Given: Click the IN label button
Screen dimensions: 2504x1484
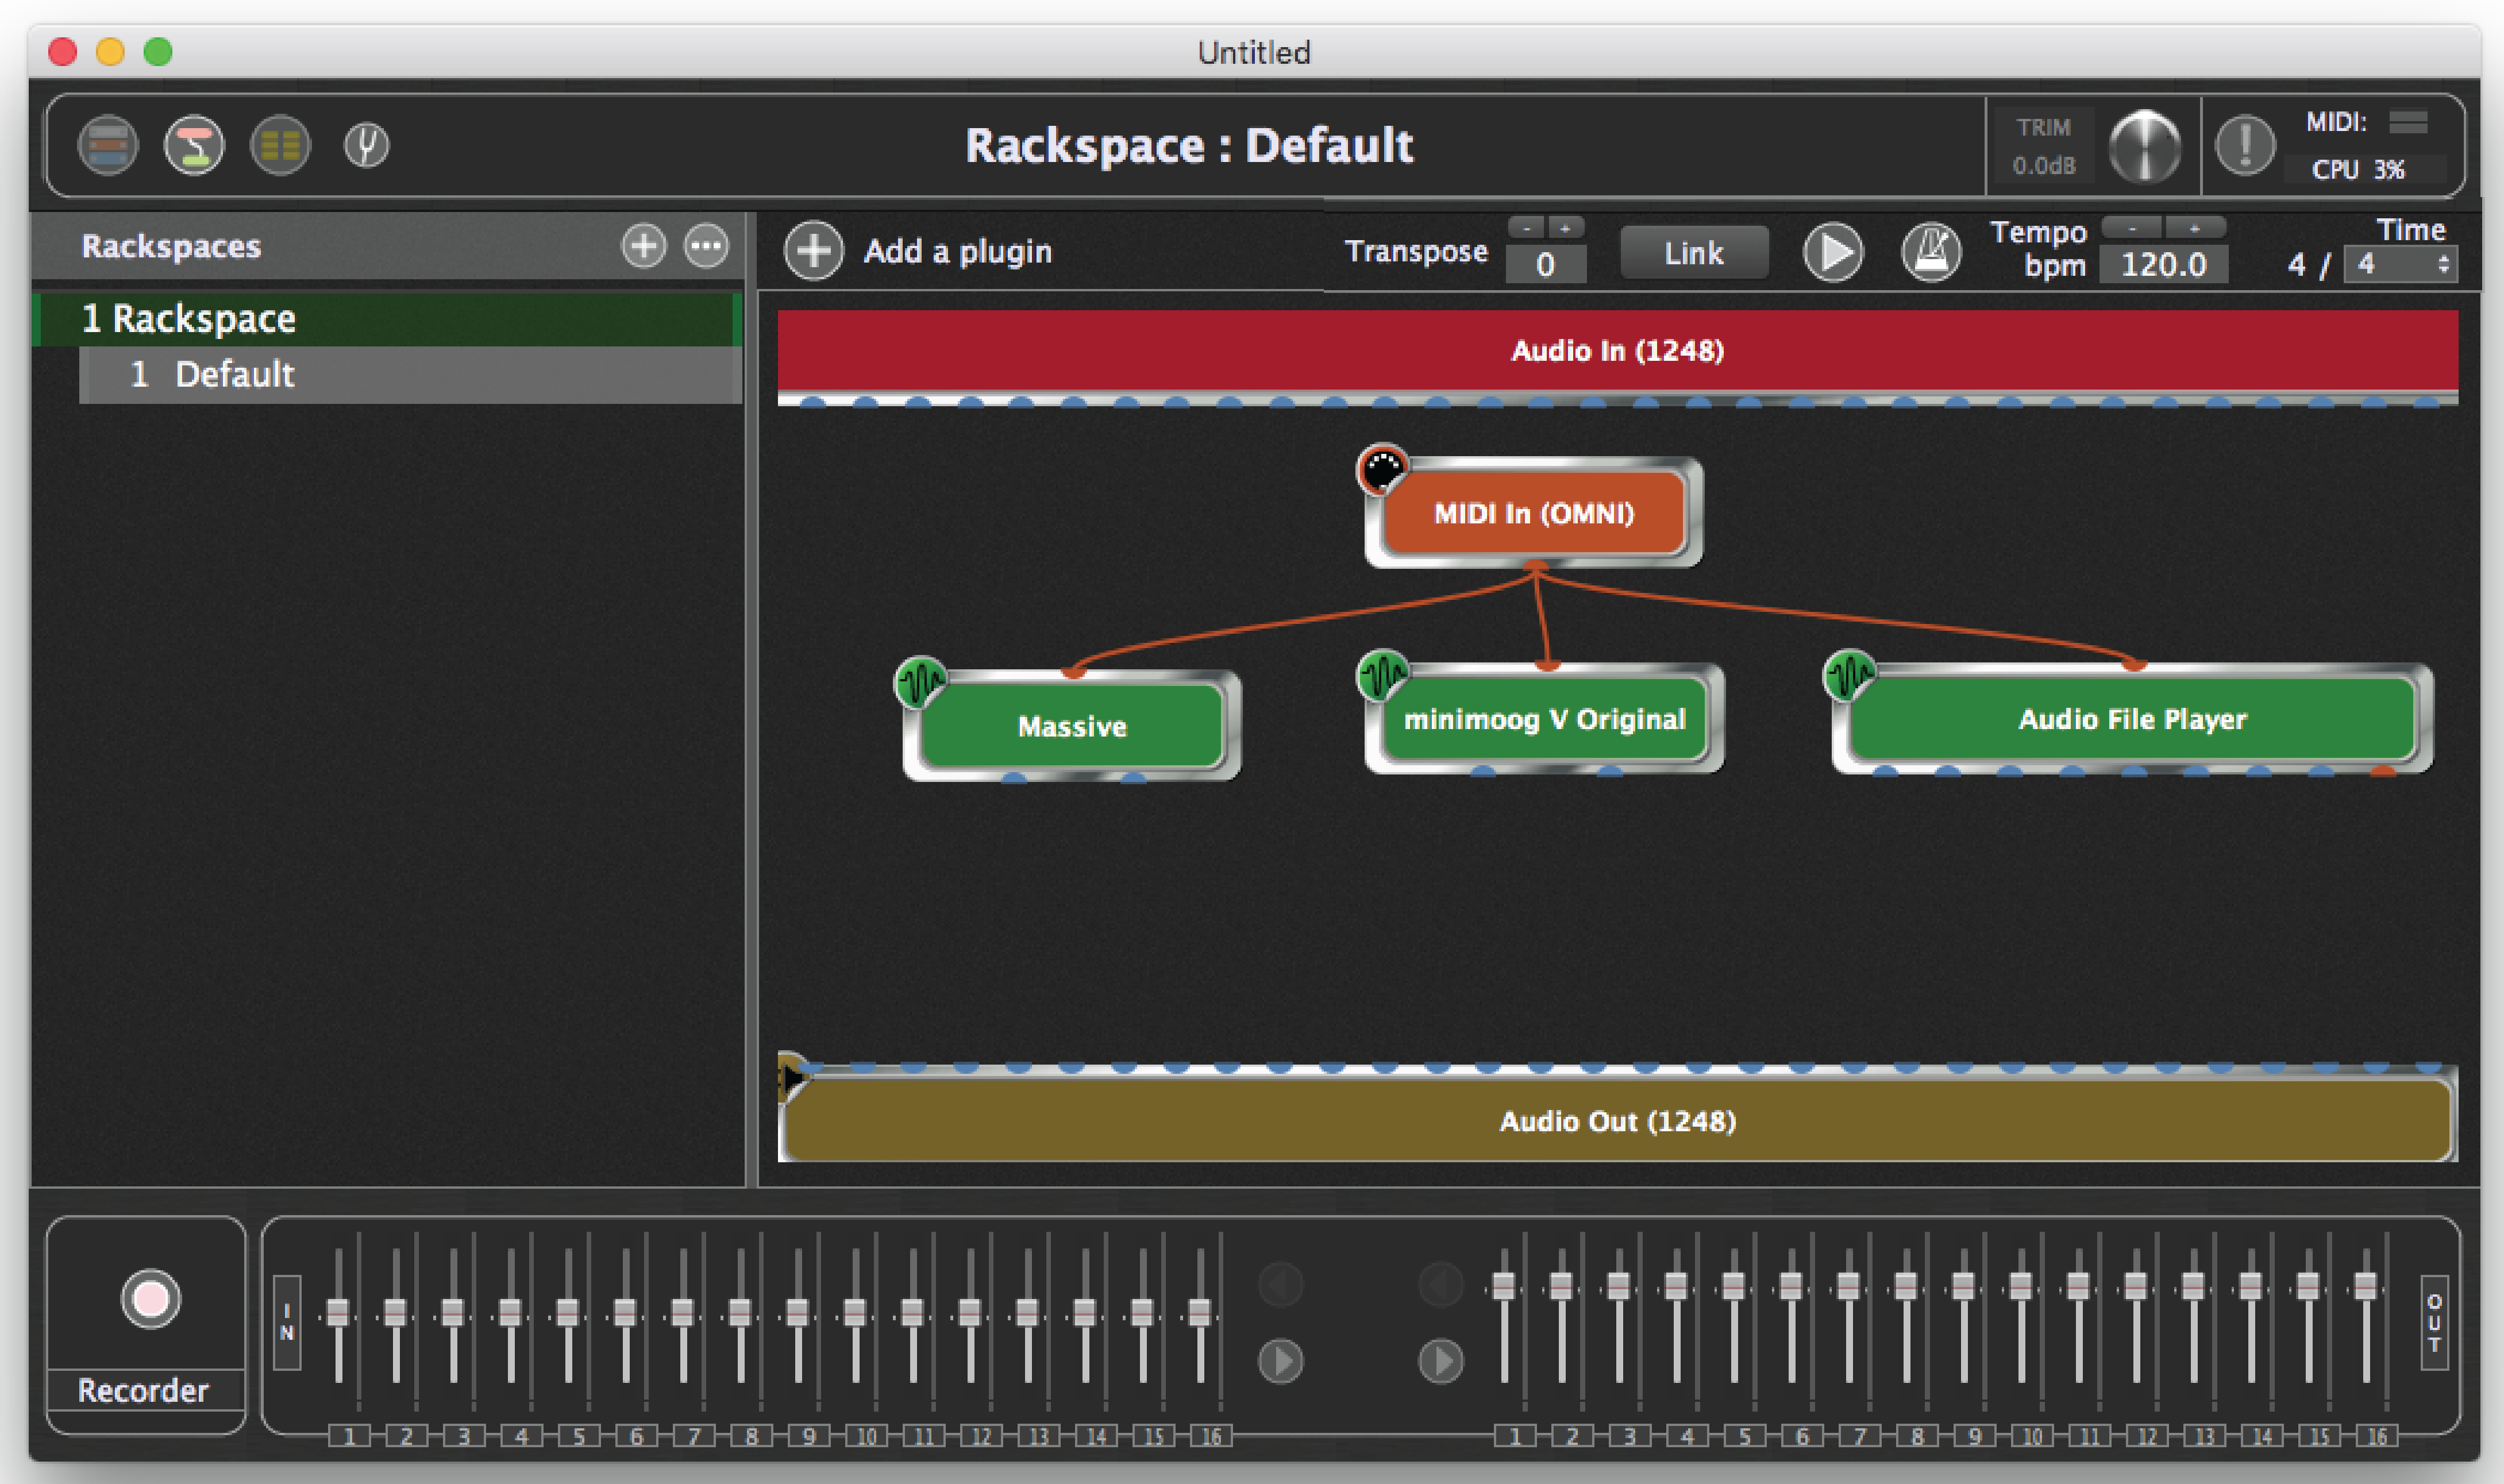Looking at the screenshot, I should coord(287,1322).
